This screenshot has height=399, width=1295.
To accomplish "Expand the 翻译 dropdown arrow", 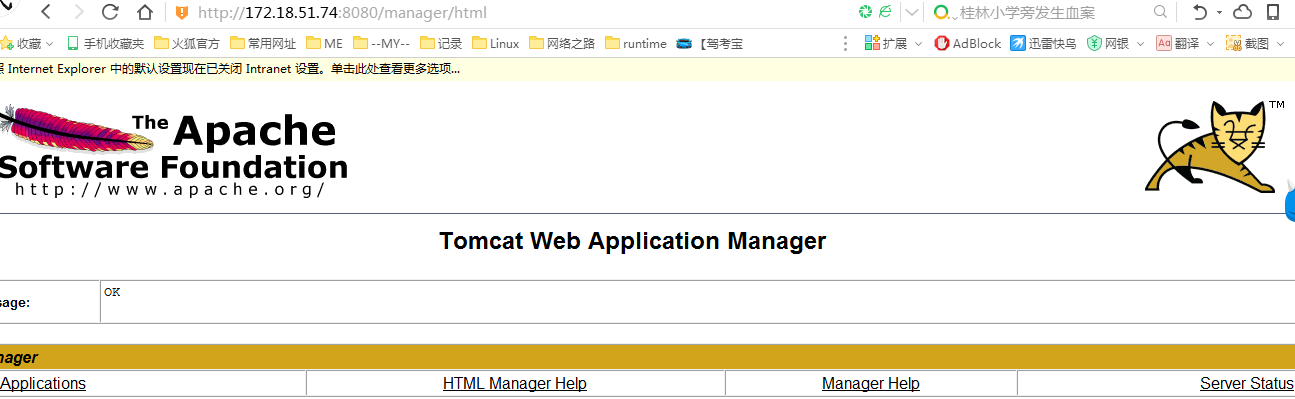I will click(x=1210, y=44).
